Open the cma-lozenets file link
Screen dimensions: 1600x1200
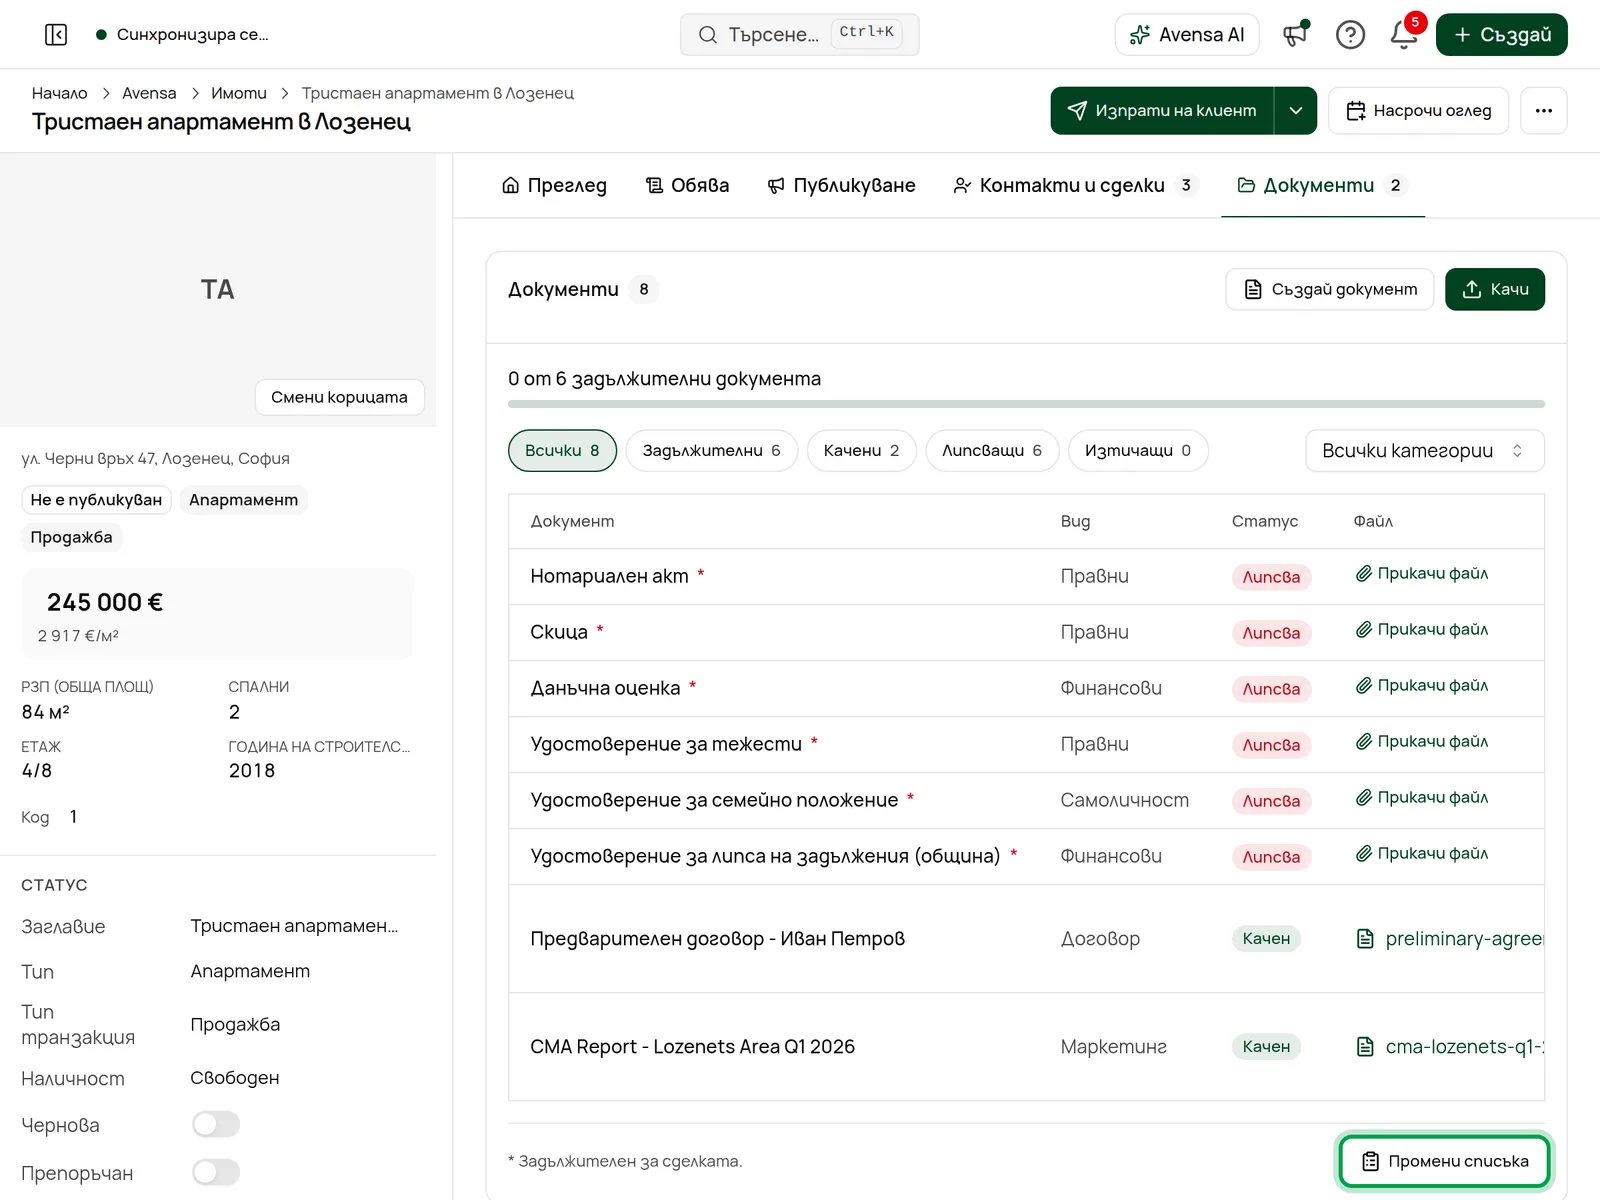(1449, 1047)
